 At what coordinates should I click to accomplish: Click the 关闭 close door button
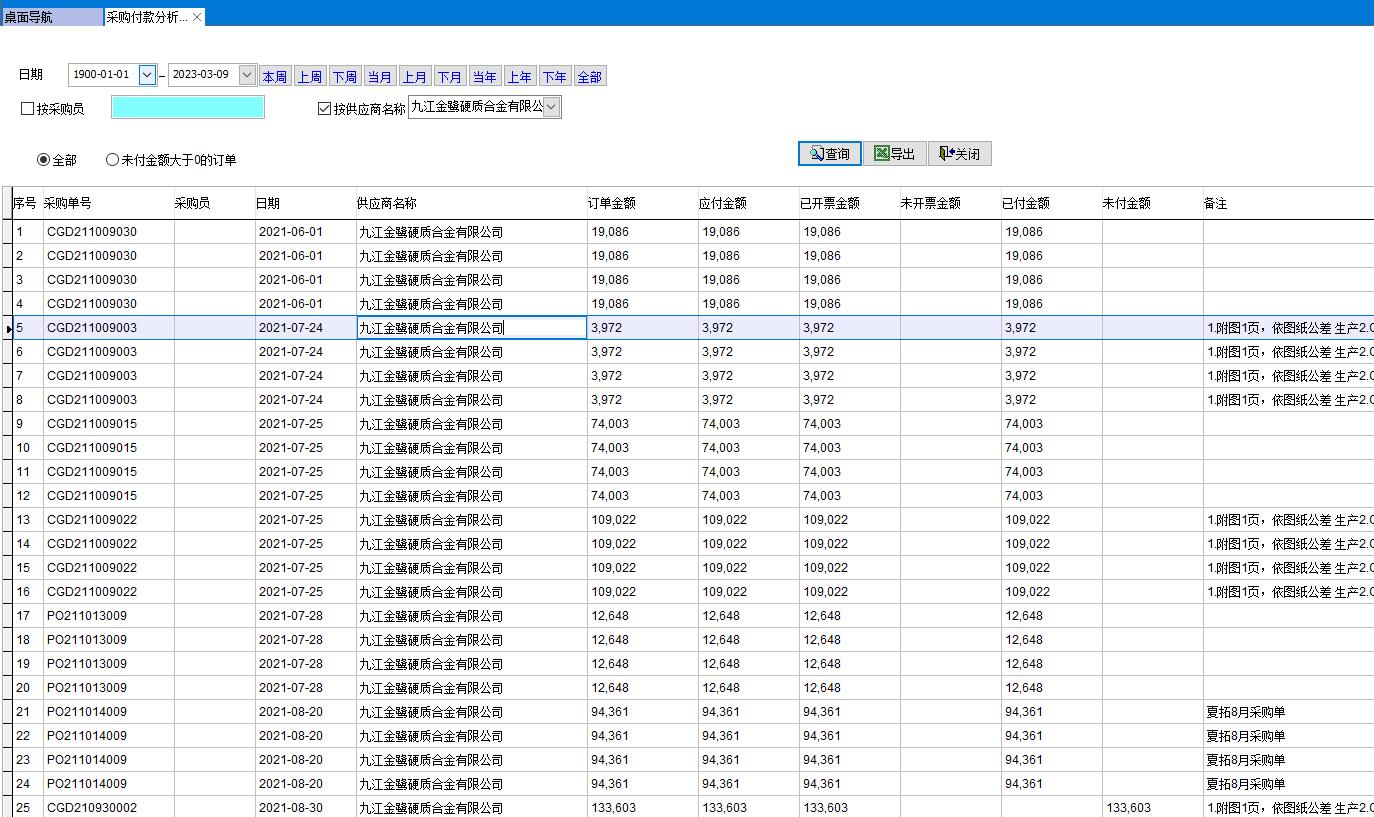(959, 154)
